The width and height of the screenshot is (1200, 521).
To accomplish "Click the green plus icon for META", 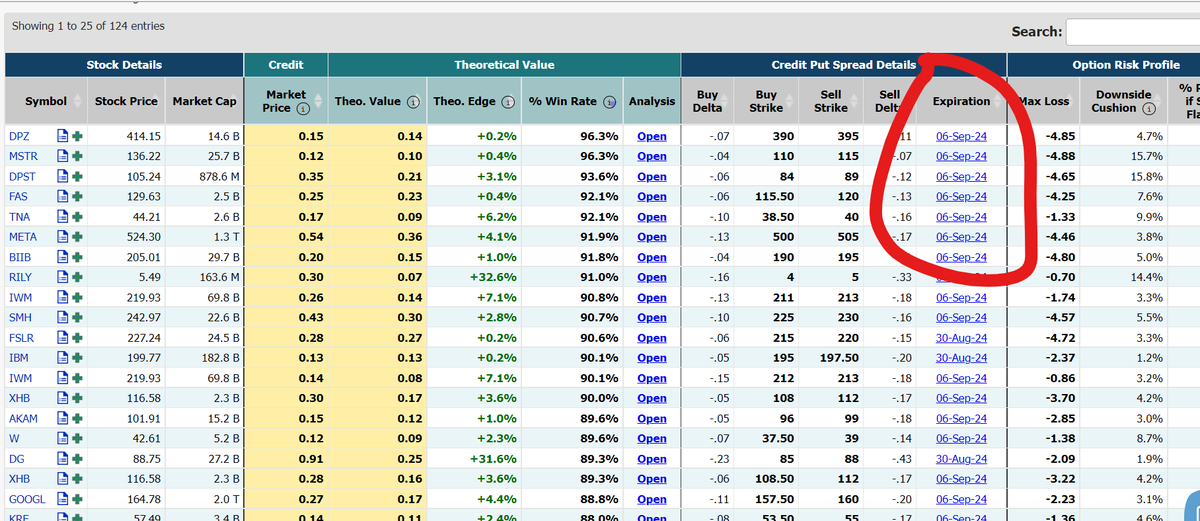I will [77, 236].
